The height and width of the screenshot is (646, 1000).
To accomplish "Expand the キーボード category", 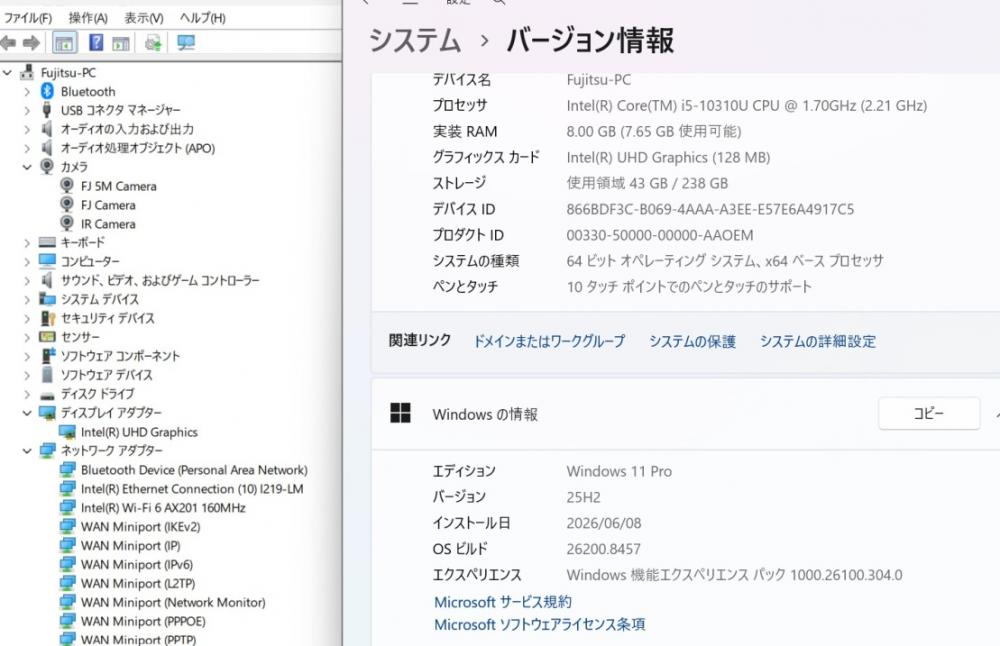I will point(27,243).
